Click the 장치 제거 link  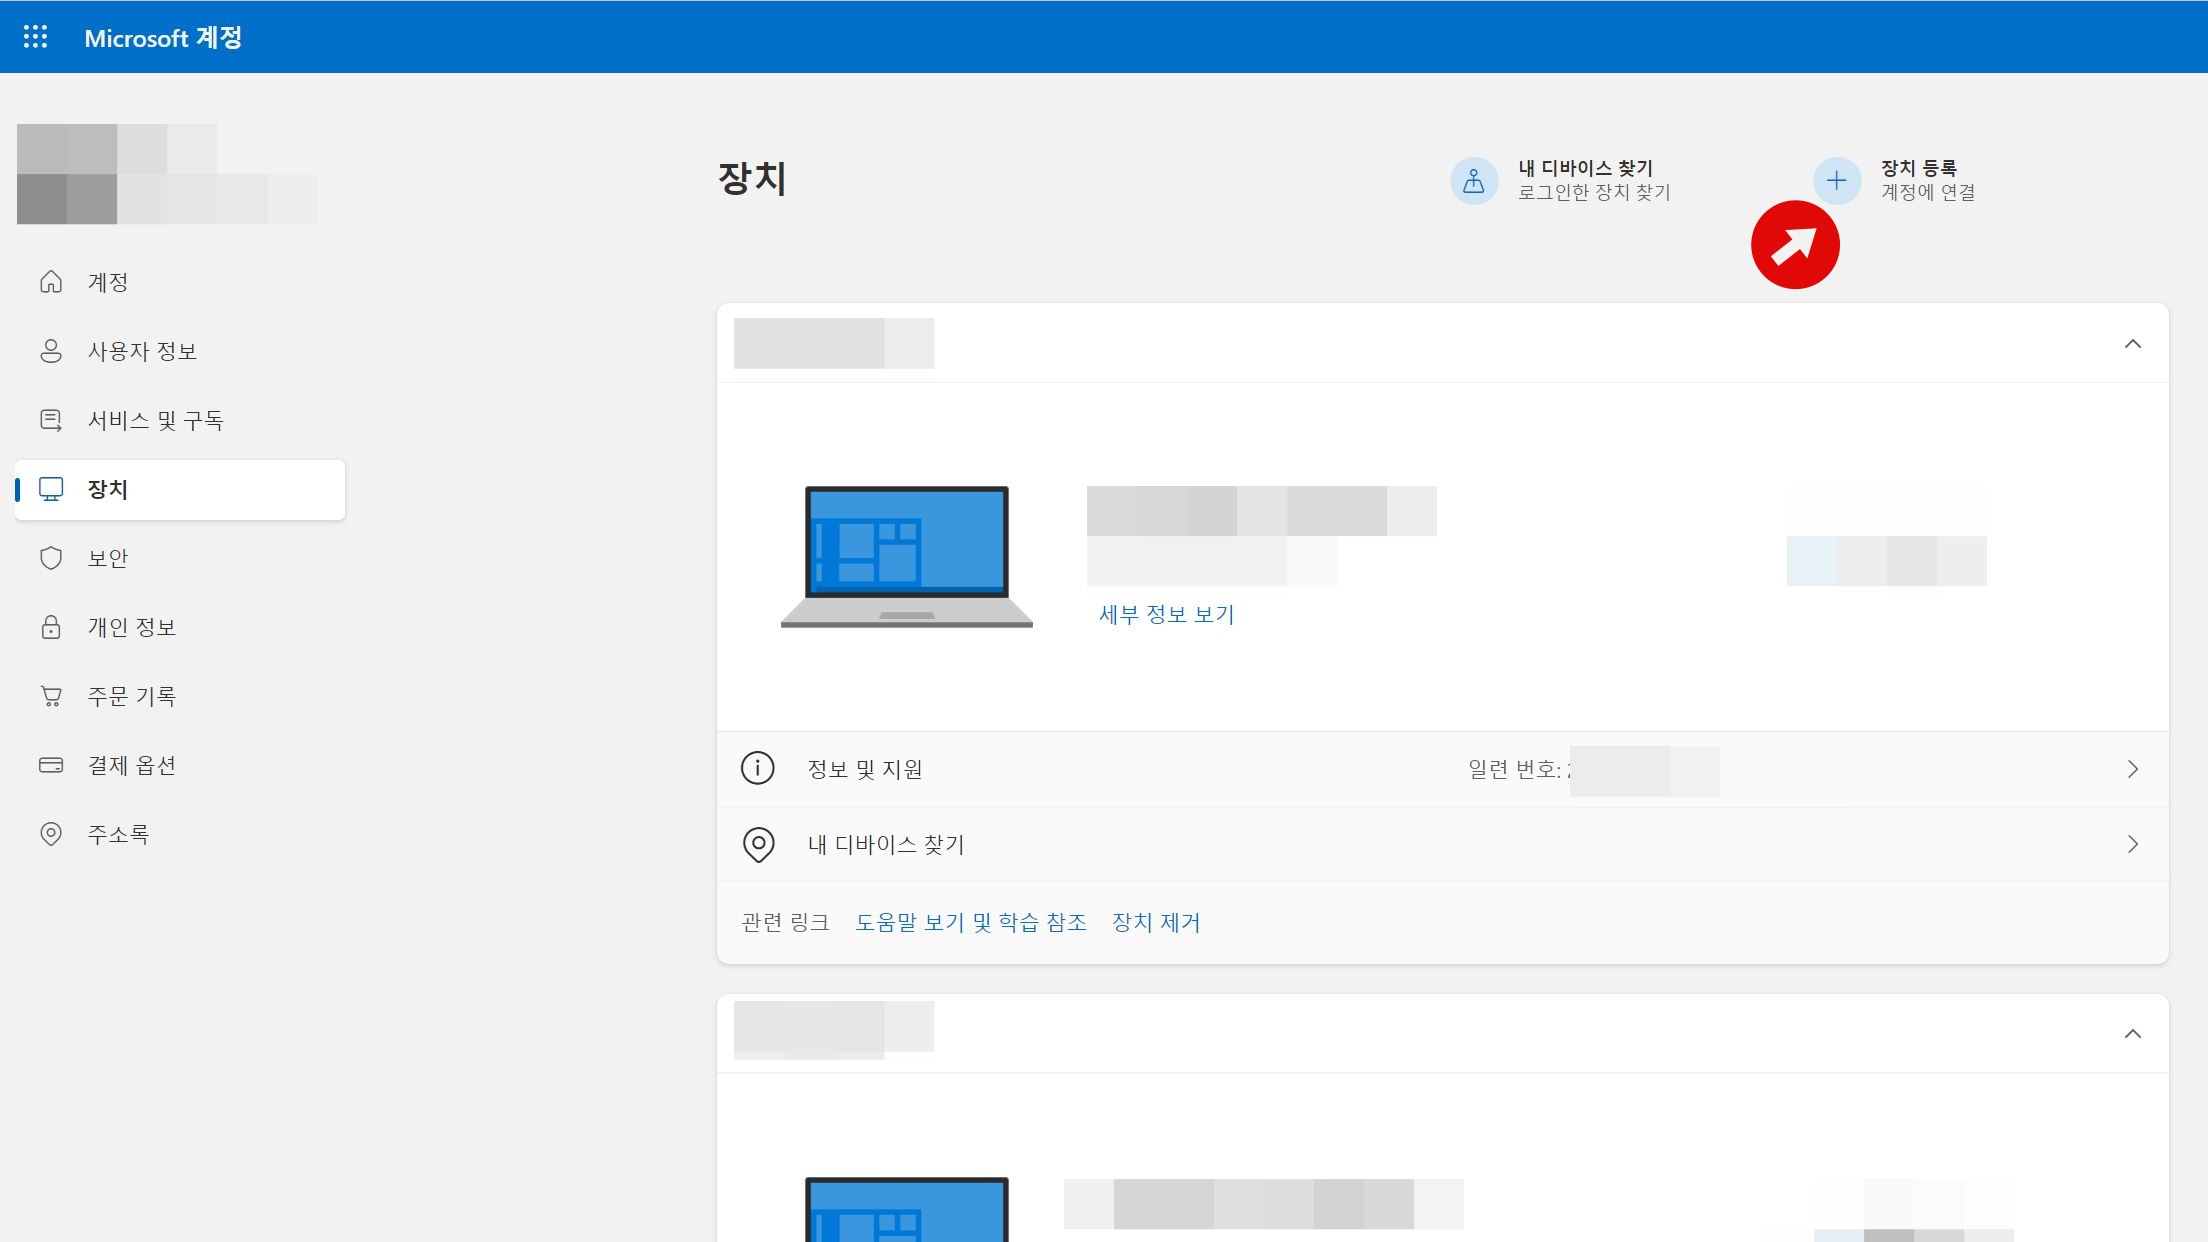1156,922
